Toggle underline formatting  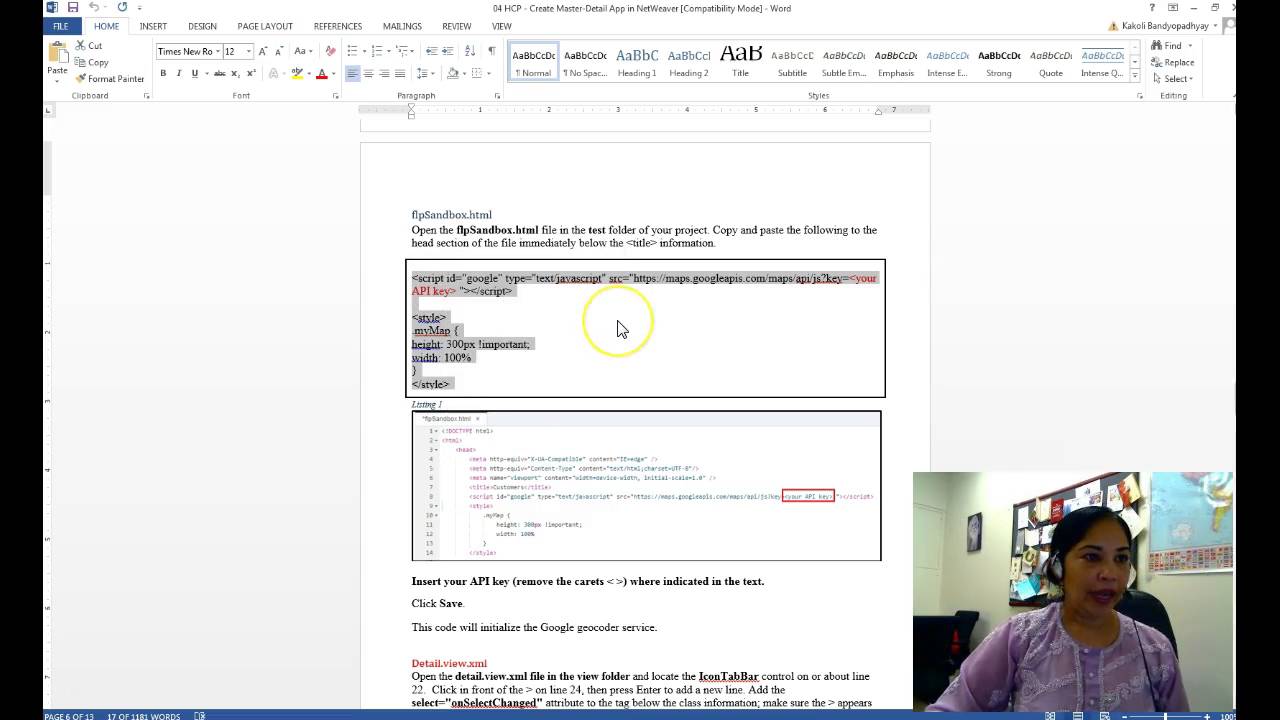pyautogui.click(x=194, y=73)
